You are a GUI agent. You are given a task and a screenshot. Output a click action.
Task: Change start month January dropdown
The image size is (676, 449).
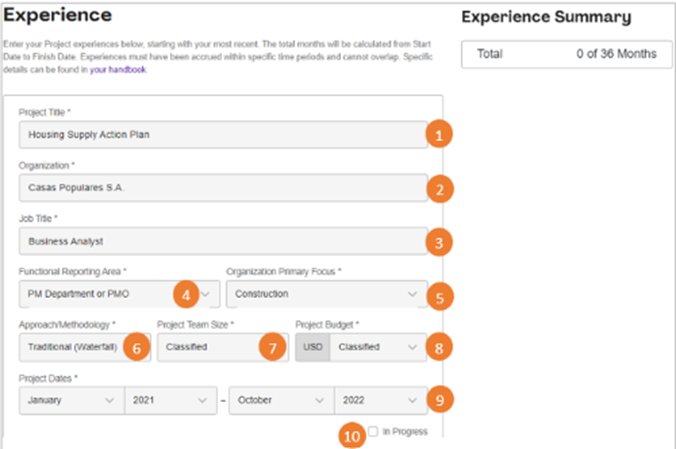click(70, 401)
